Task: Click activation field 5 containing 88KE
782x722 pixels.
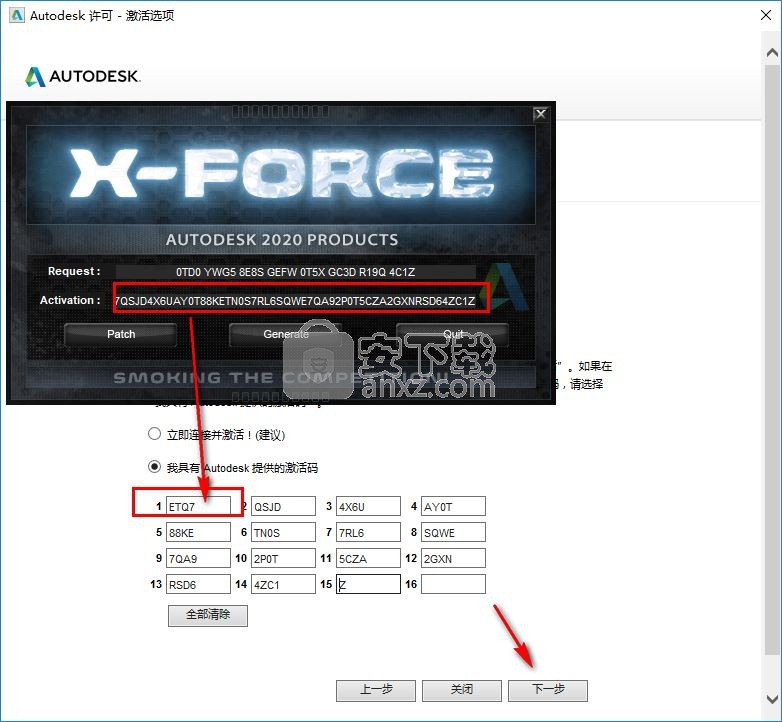Action: point(198,532)
